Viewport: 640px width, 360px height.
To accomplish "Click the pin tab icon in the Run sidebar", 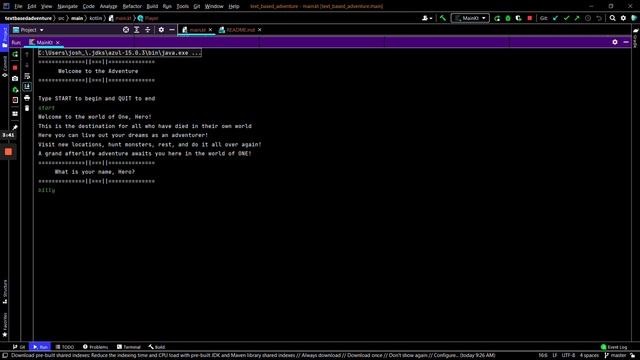I will point(15,127).
